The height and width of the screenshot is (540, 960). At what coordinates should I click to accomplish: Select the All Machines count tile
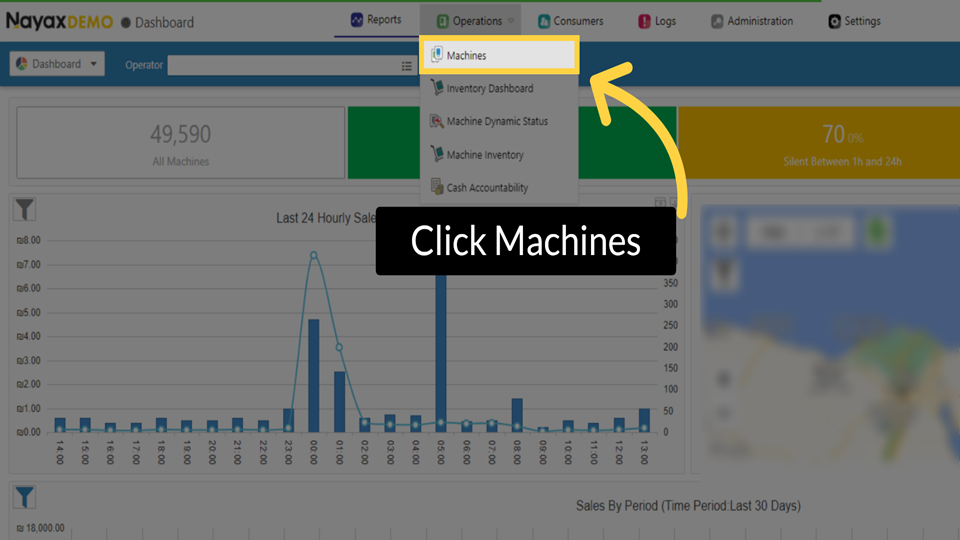point(180,143)
